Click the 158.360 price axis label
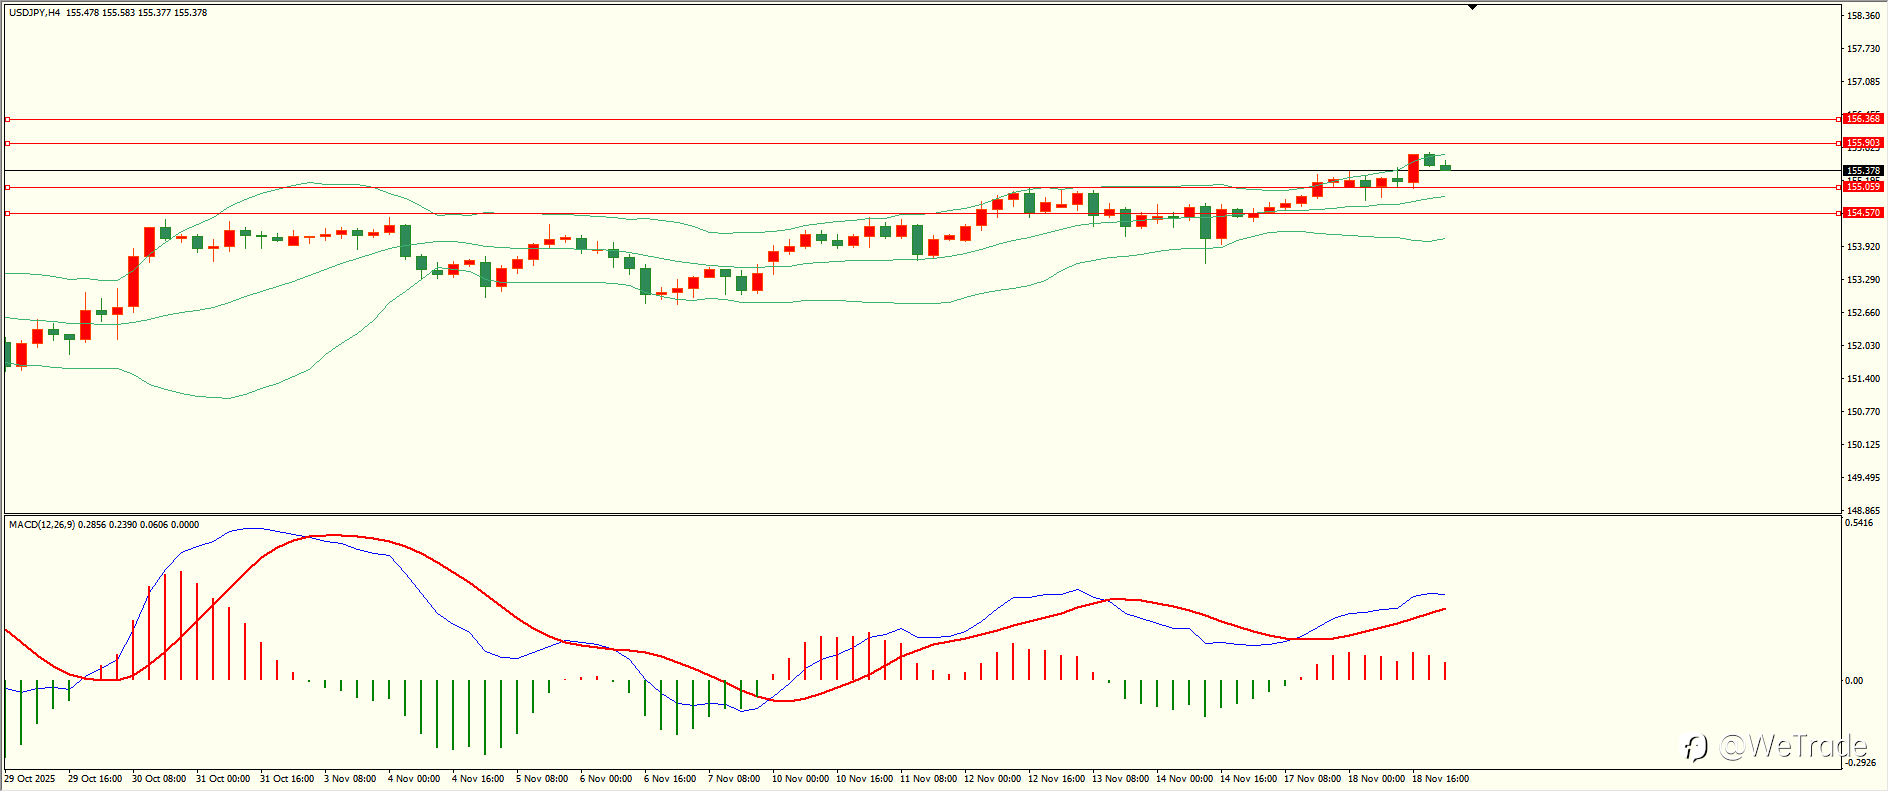This screenshot has width=1889, height=792. pos(1863,16)
